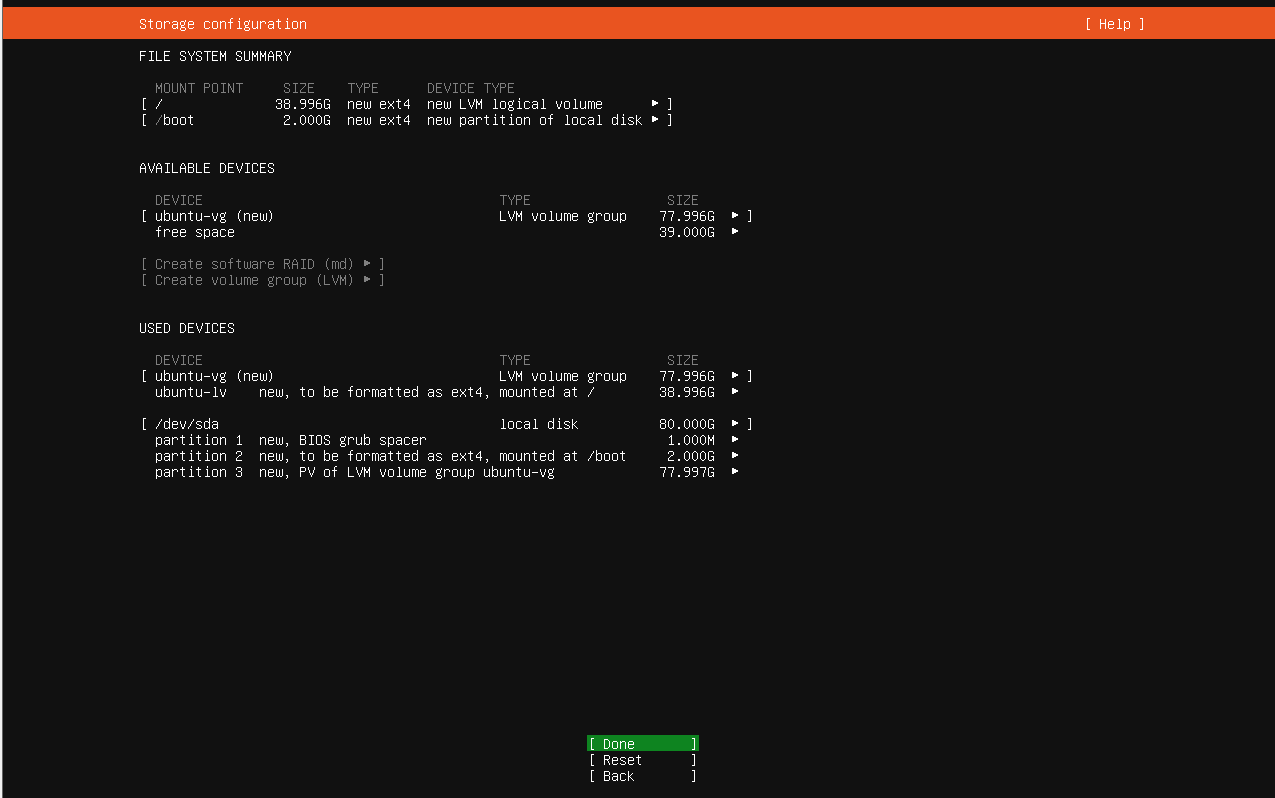The width and height of the screenshot is (1275, 798).
Task: Select the Reset button
Action: (642, 760)
